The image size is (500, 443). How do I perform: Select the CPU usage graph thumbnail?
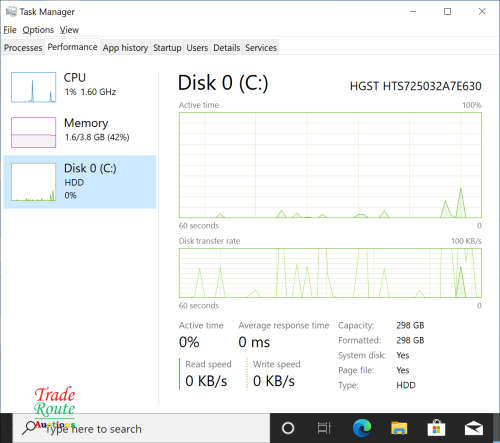(33, 87)
